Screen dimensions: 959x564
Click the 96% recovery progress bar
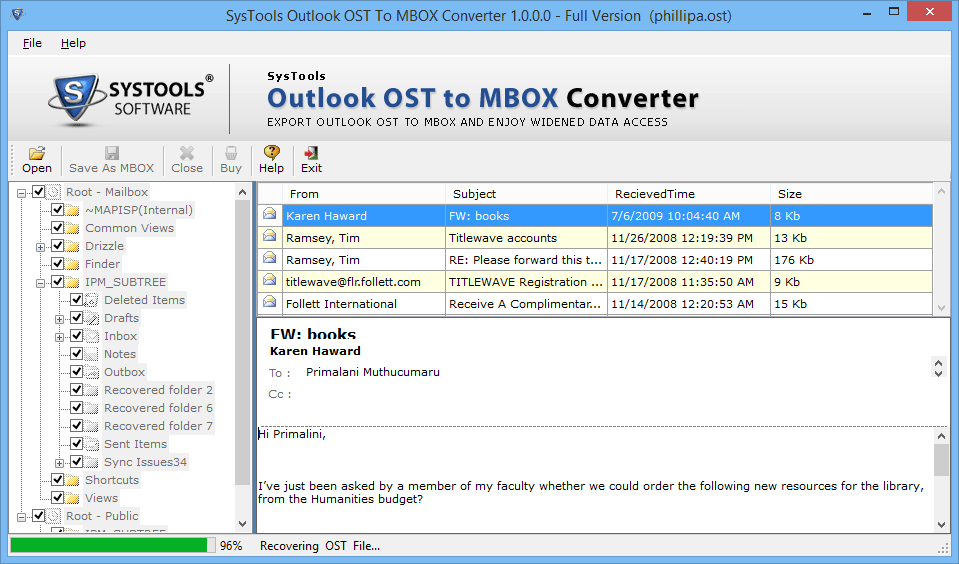[113, 546]
